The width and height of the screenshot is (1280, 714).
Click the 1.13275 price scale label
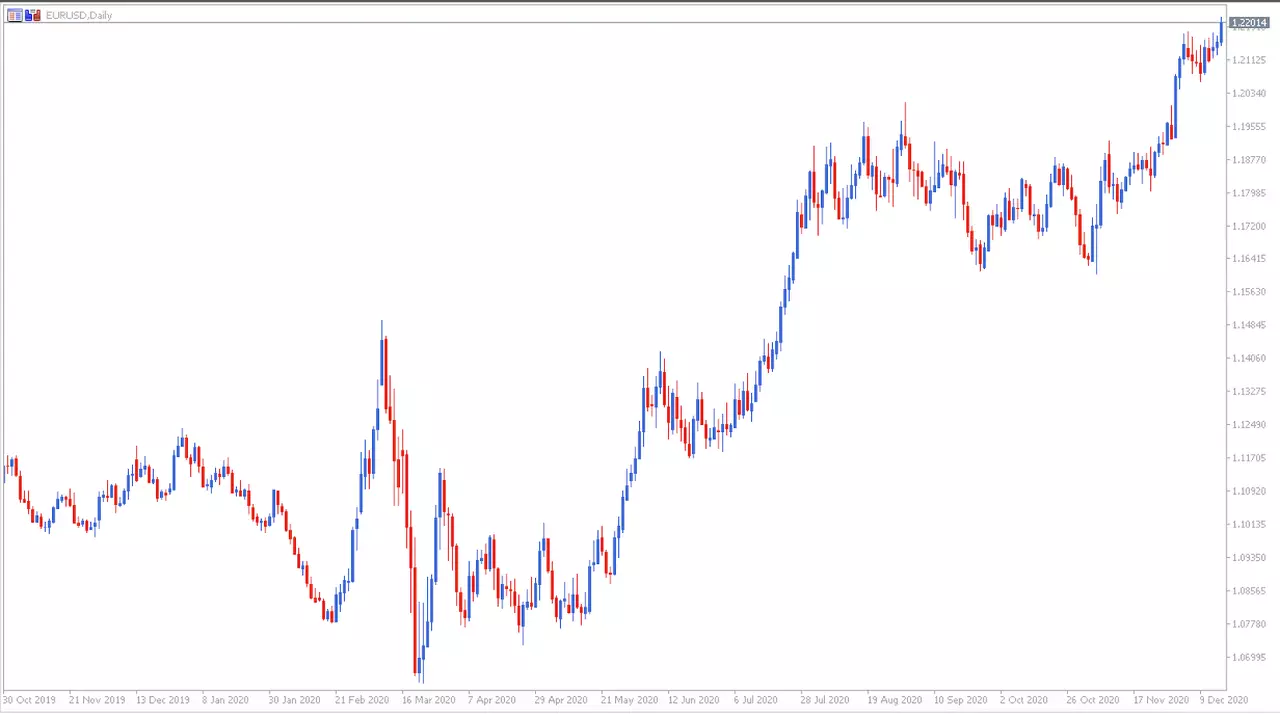(1251, 391)
